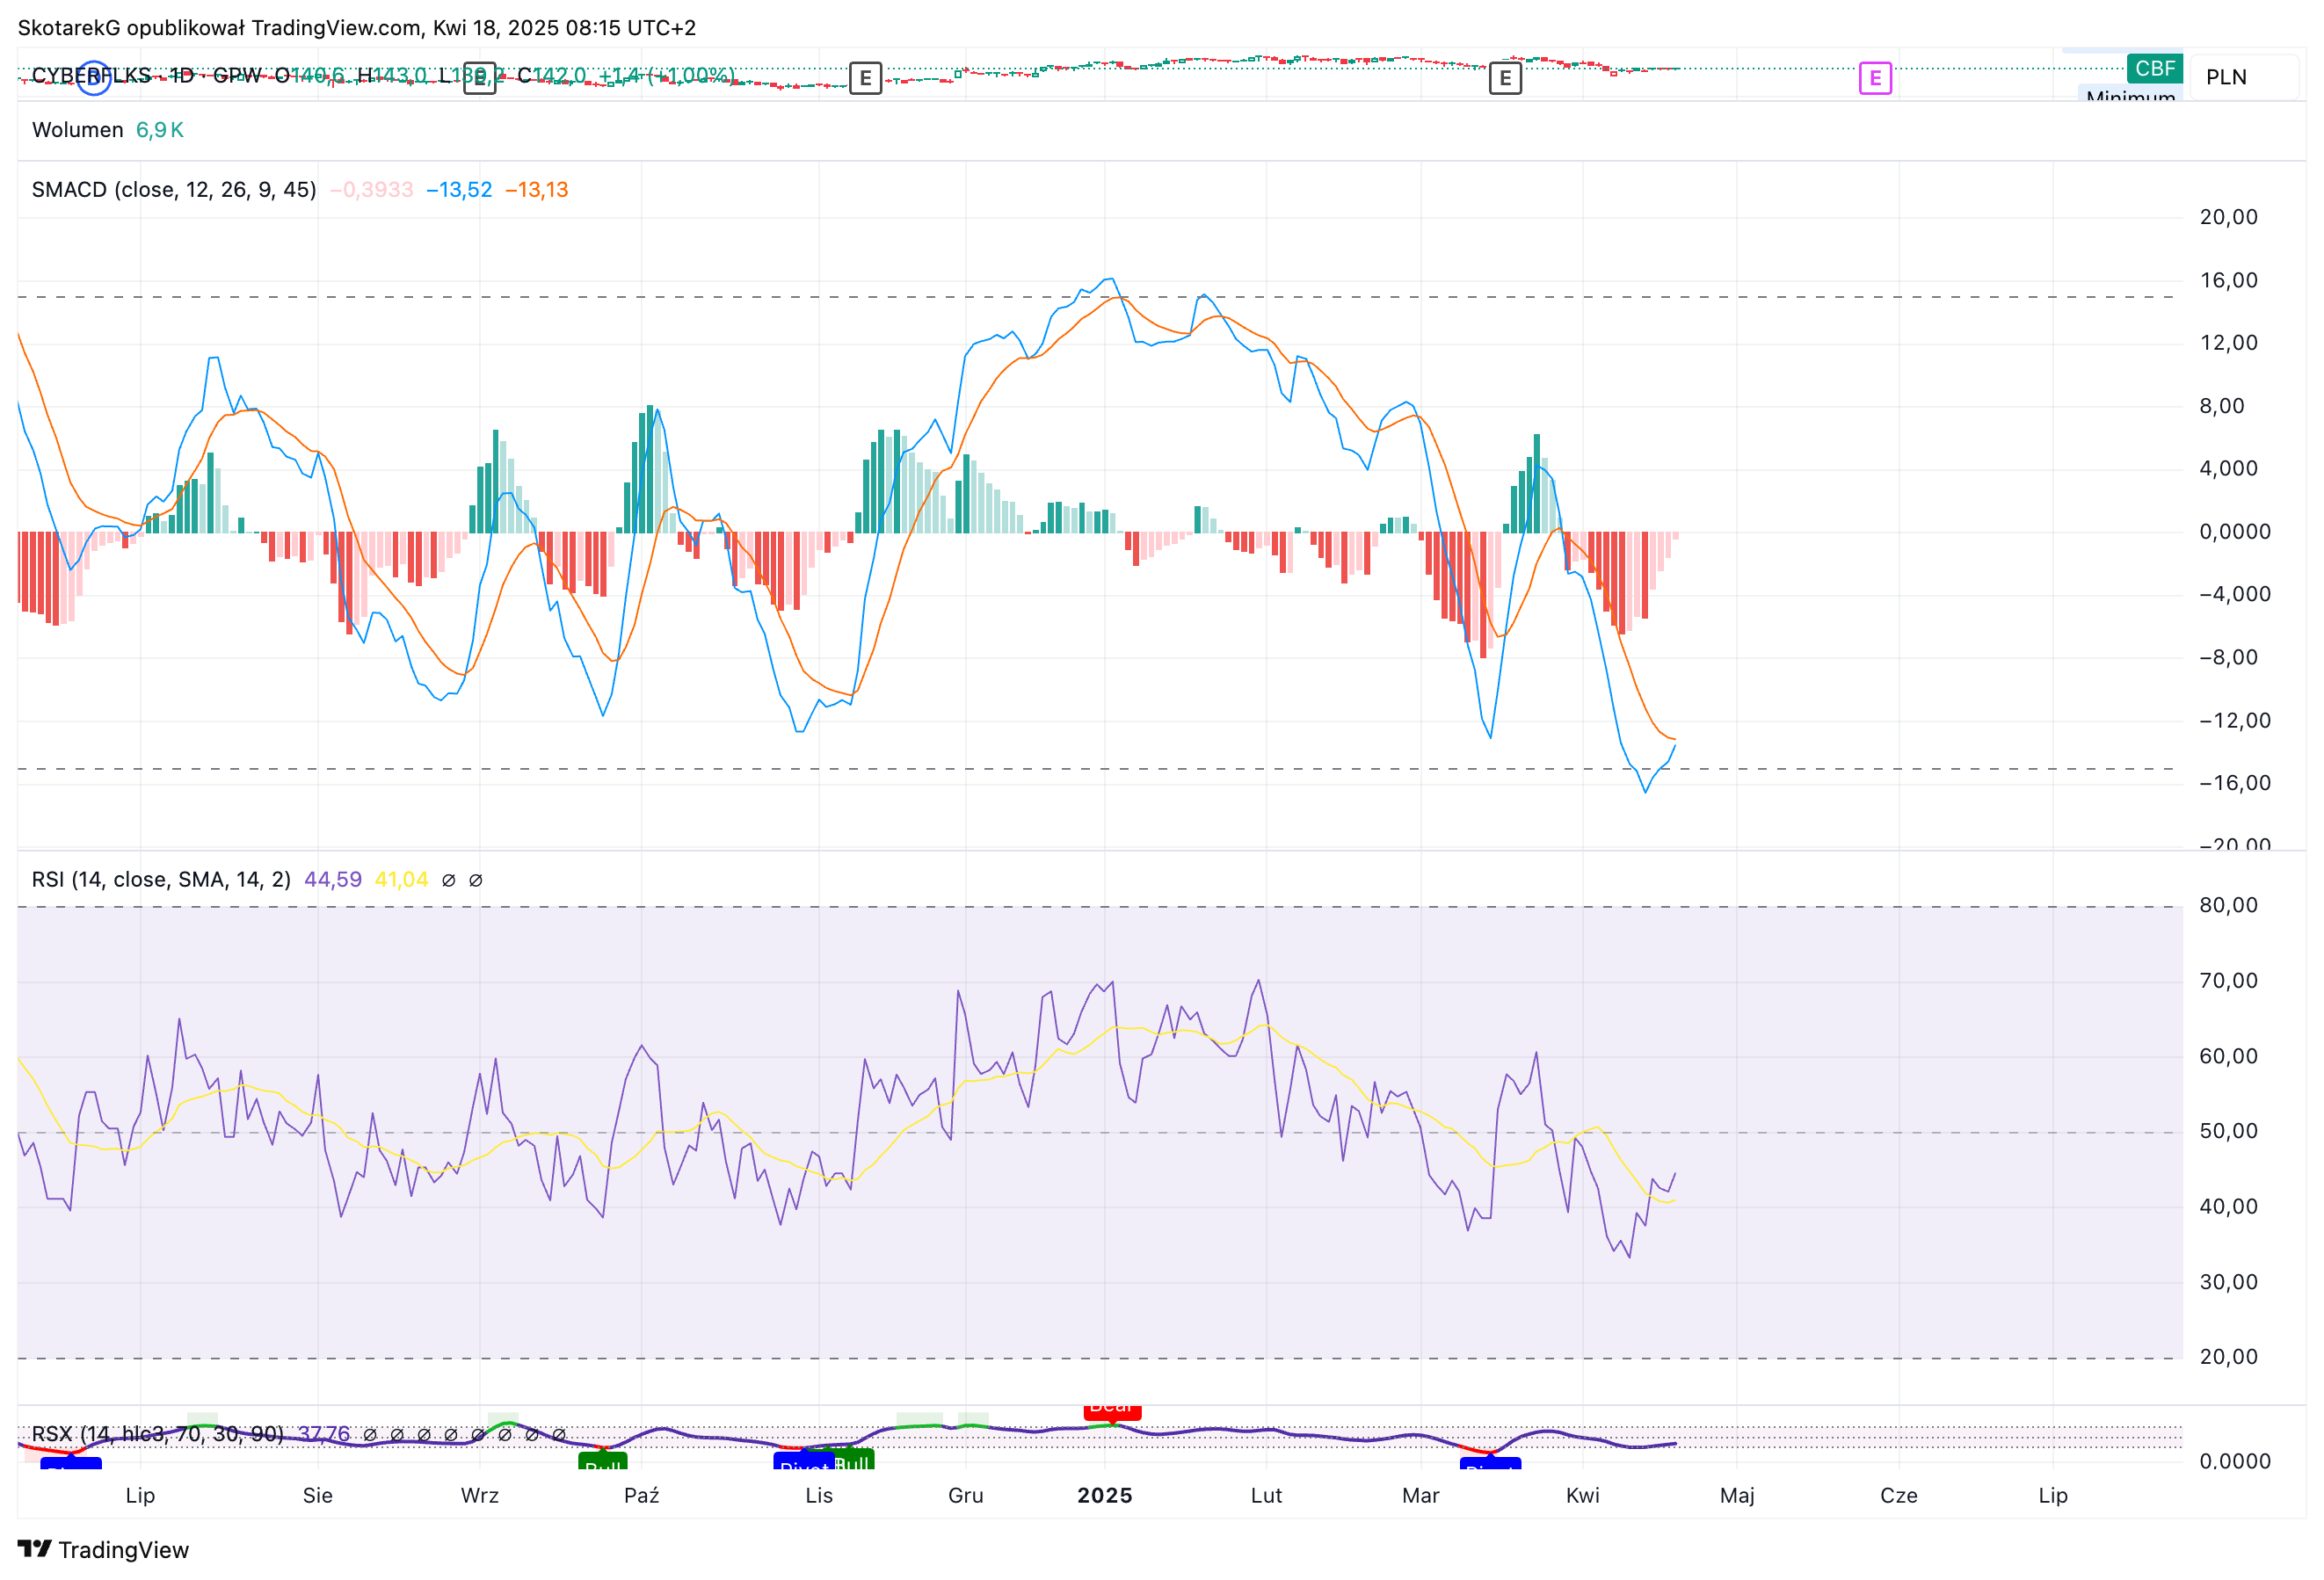Click the 8,00 label on the SMACD scale
Screen dimensions: 2324x1580
[x=2221, y=406]
